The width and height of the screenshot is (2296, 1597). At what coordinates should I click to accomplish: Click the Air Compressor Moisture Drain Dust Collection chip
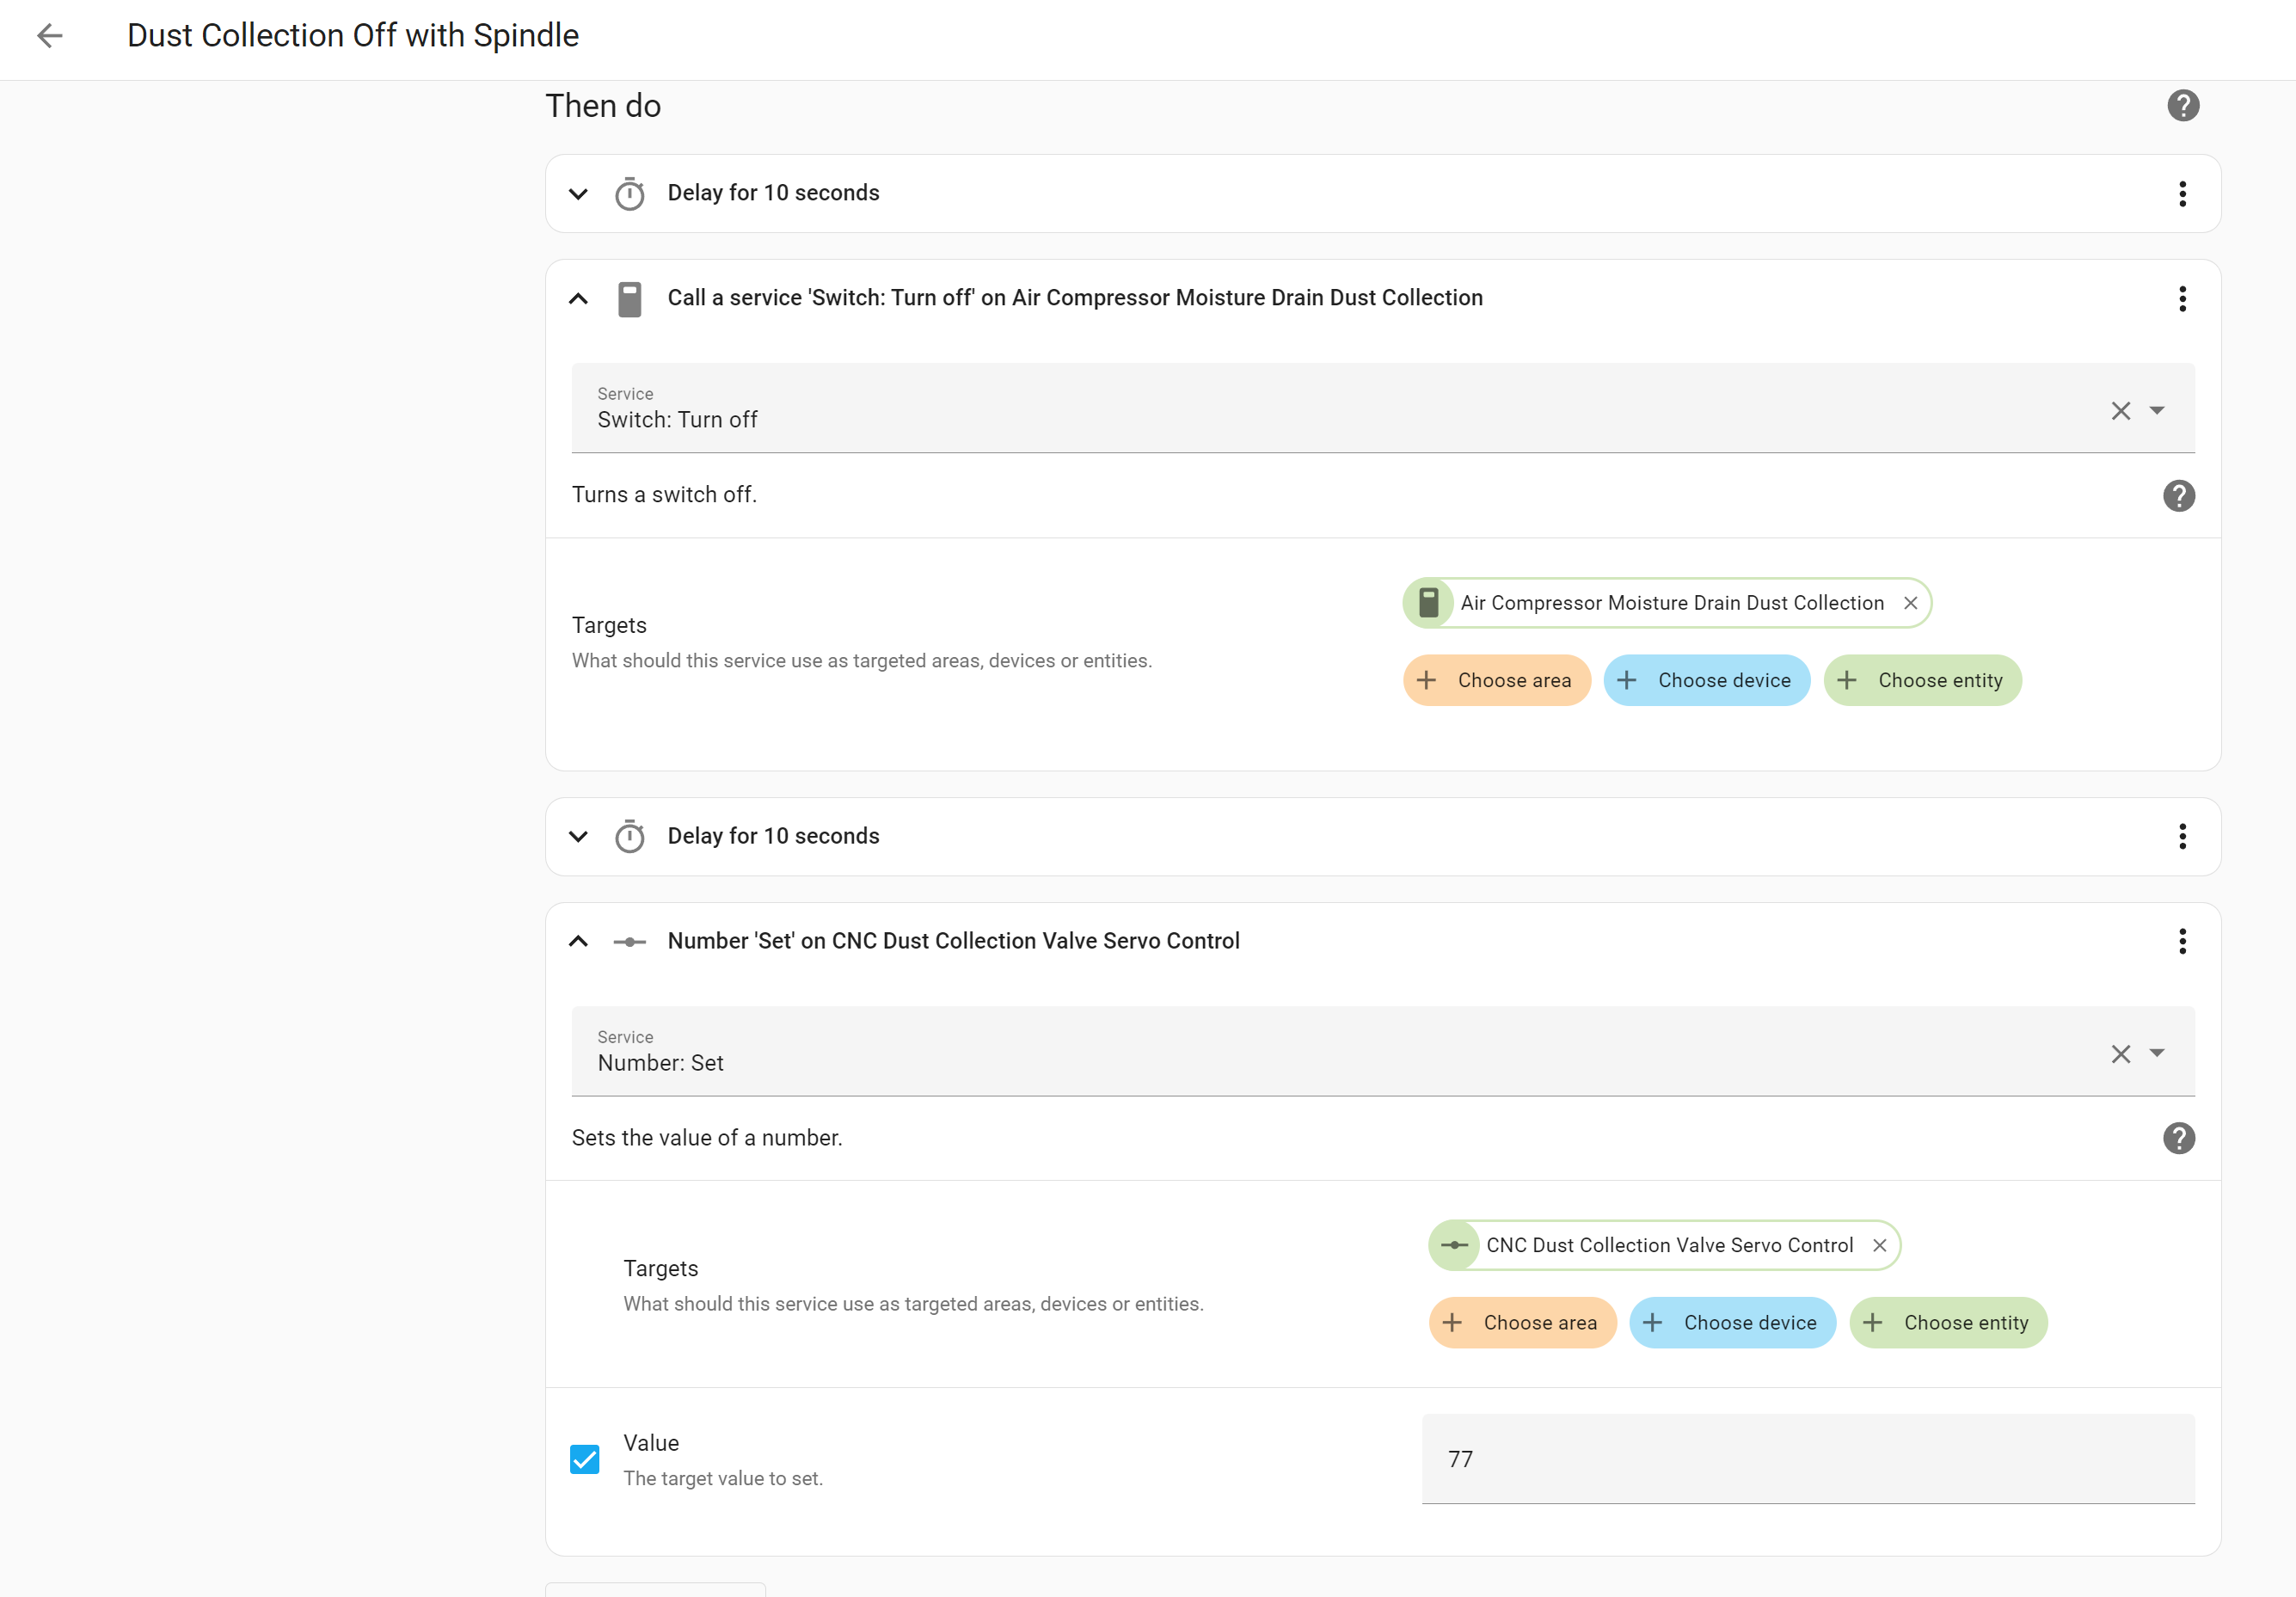(x=1667, y=603)
